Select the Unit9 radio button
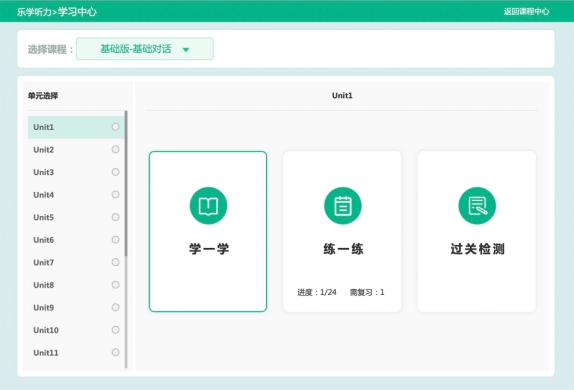Image resolution: width=574 pixels, height=390 pixels. pyautogui.click(x=115, y=307)
